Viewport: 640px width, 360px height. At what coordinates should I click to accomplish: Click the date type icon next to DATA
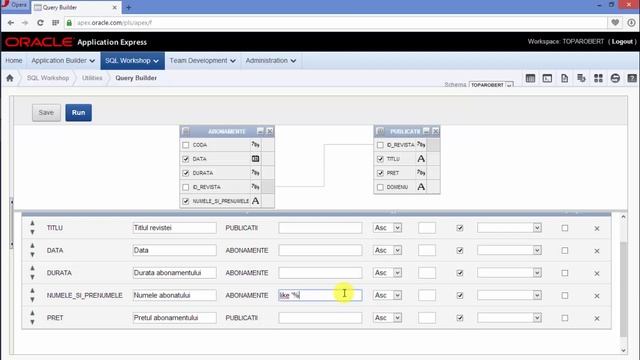256,159
